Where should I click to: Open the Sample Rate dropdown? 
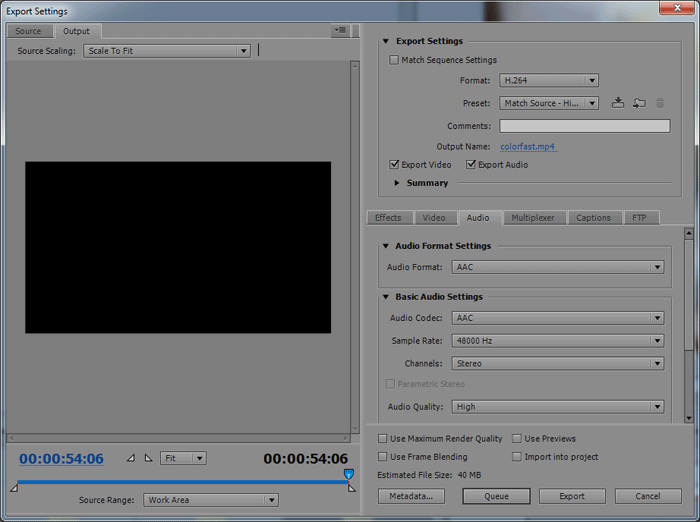click(558, 341)
